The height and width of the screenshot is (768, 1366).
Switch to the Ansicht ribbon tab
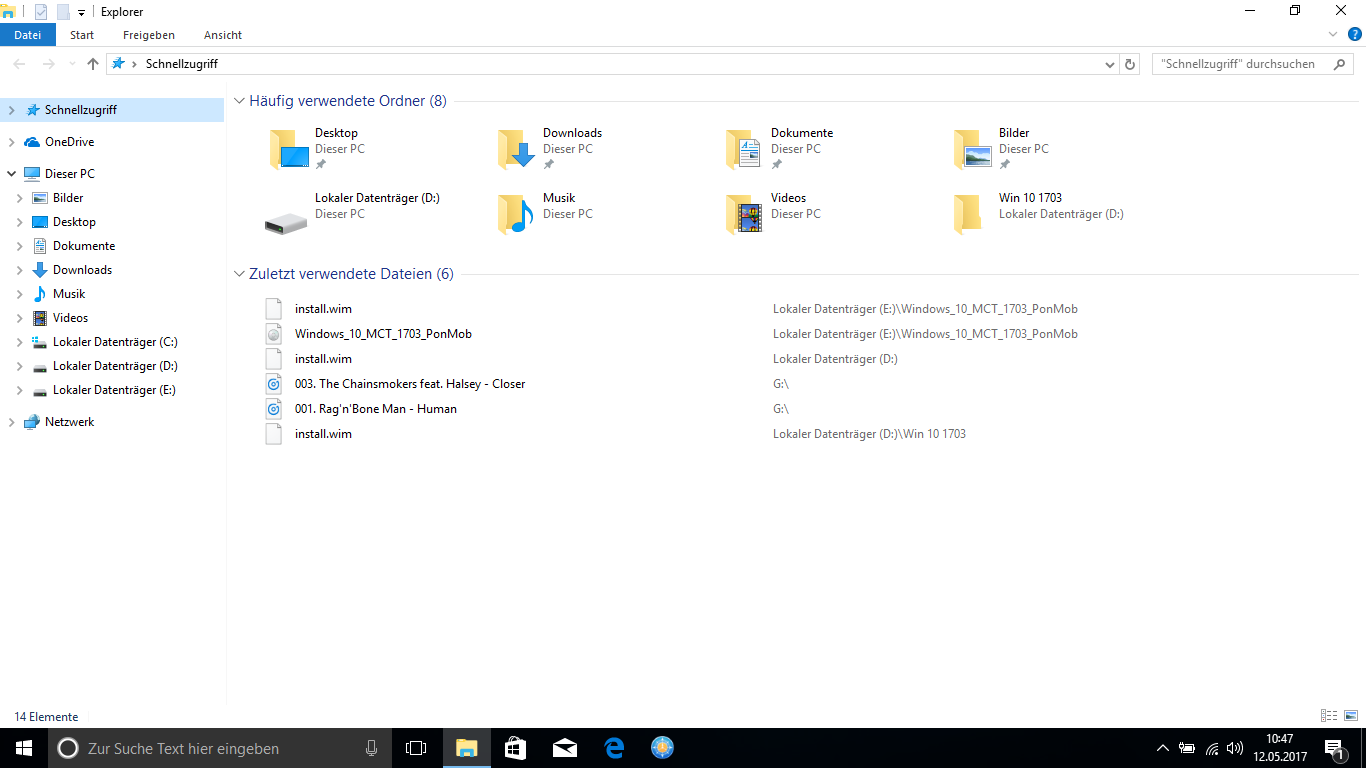[x=223, y=35]
